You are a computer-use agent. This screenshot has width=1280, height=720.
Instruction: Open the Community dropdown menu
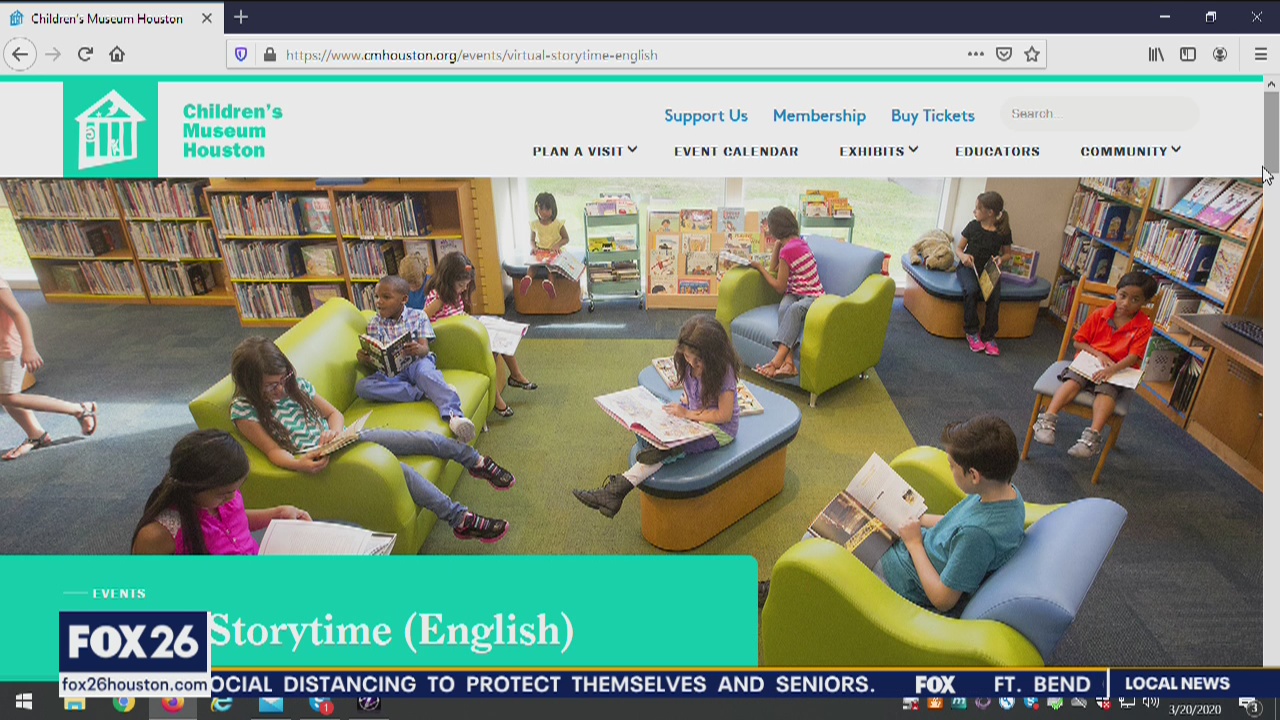click(1130, 151)
